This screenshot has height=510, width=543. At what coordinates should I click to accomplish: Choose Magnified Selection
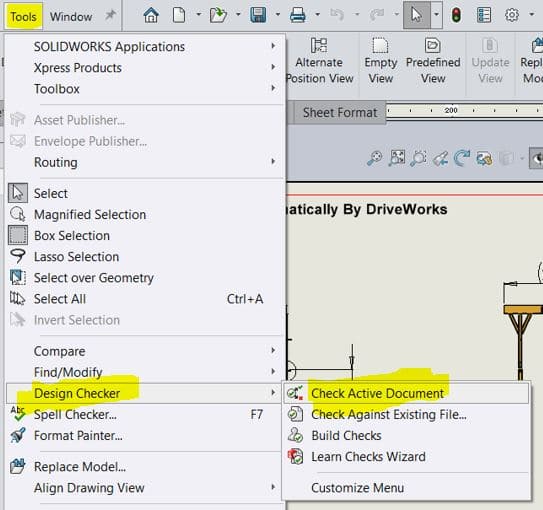click(x=145, y=214)
